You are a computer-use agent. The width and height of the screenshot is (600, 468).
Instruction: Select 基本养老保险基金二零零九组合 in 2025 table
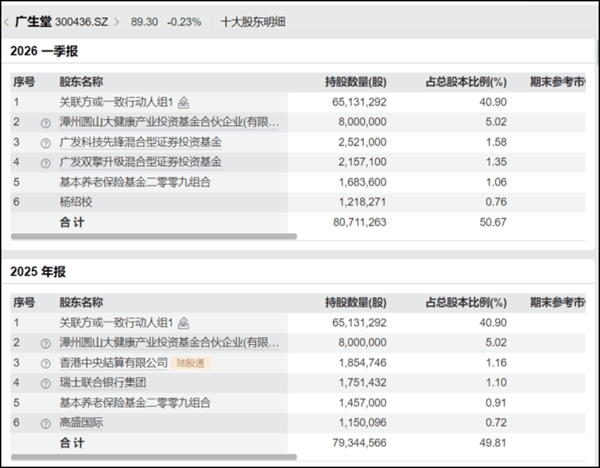pos(135,403)
